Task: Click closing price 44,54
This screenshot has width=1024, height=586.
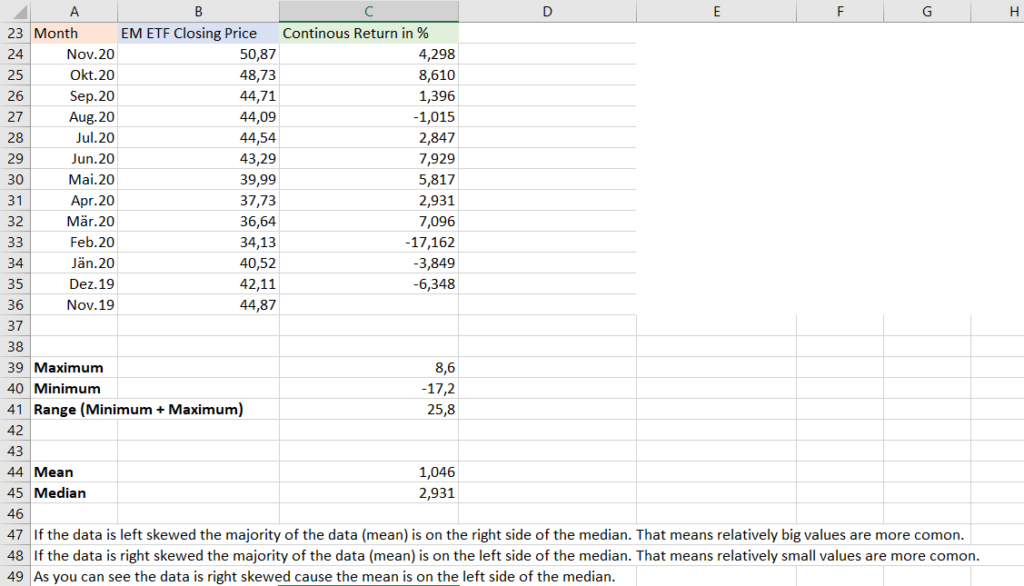Action: [x=199, y=138]
